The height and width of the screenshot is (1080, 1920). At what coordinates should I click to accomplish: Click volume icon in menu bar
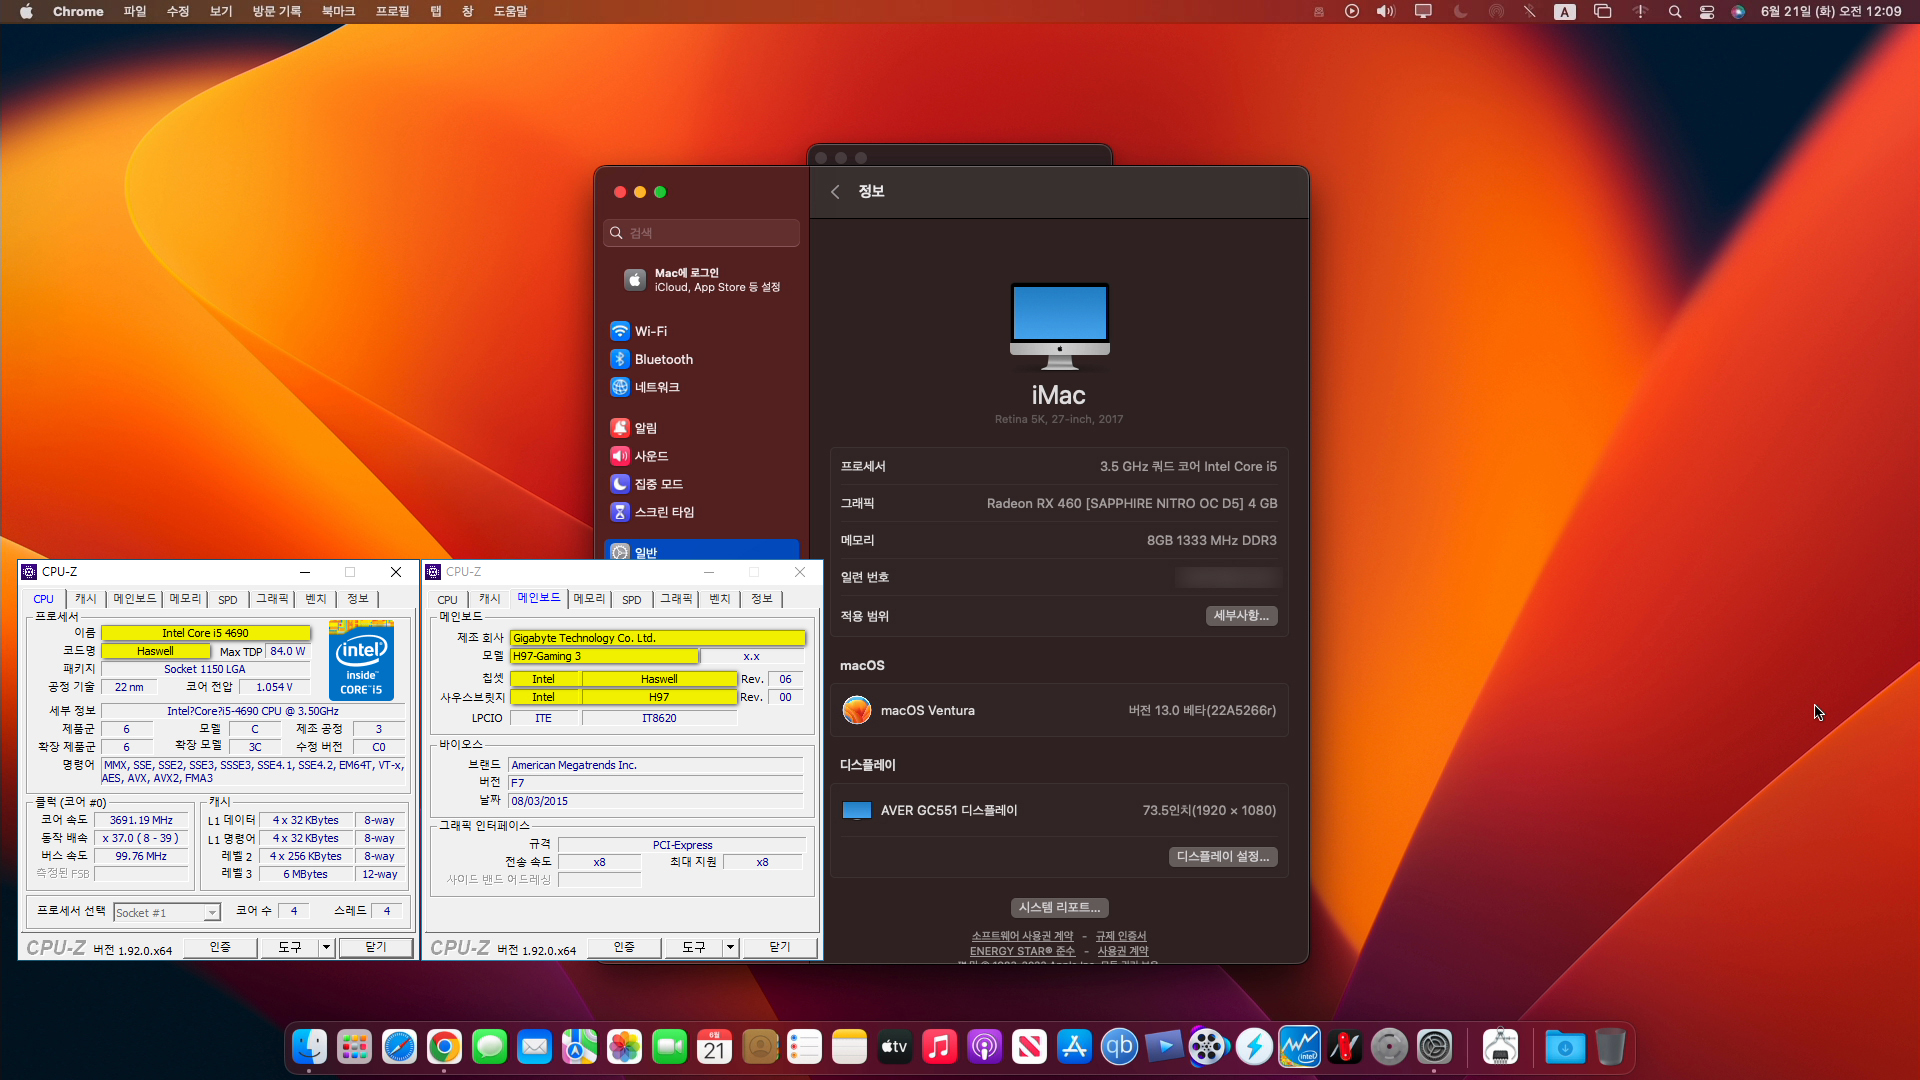1385,12
